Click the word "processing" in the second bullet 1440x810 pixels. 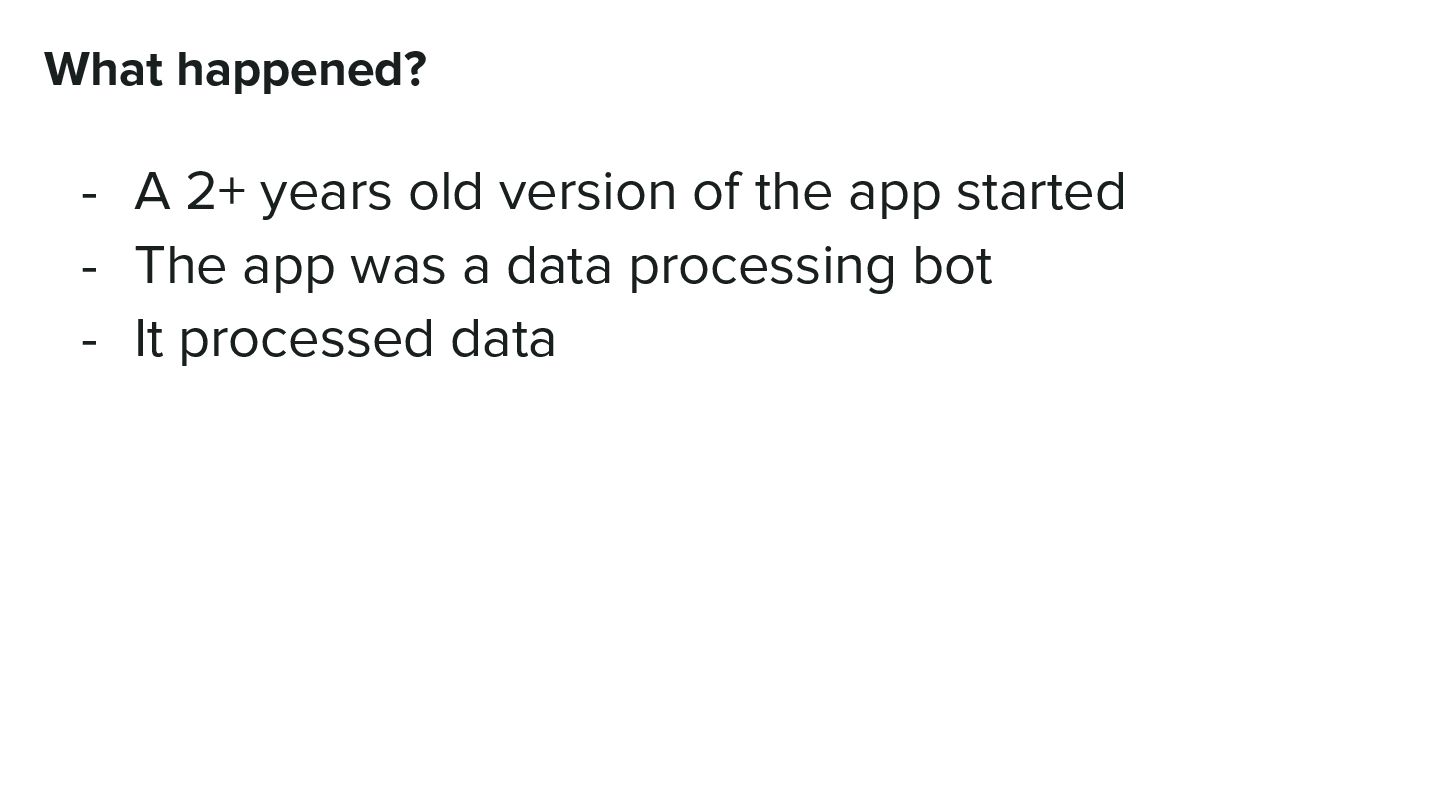[x=761, y=268]
